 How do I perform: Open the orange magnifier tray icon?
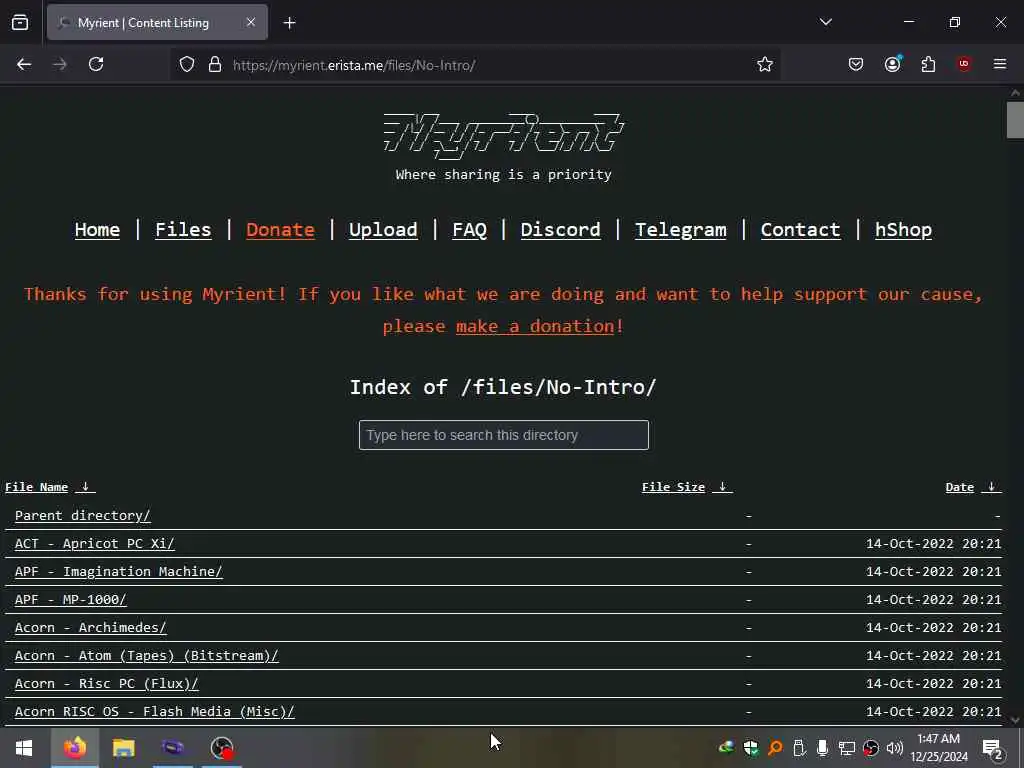(775, 748)
